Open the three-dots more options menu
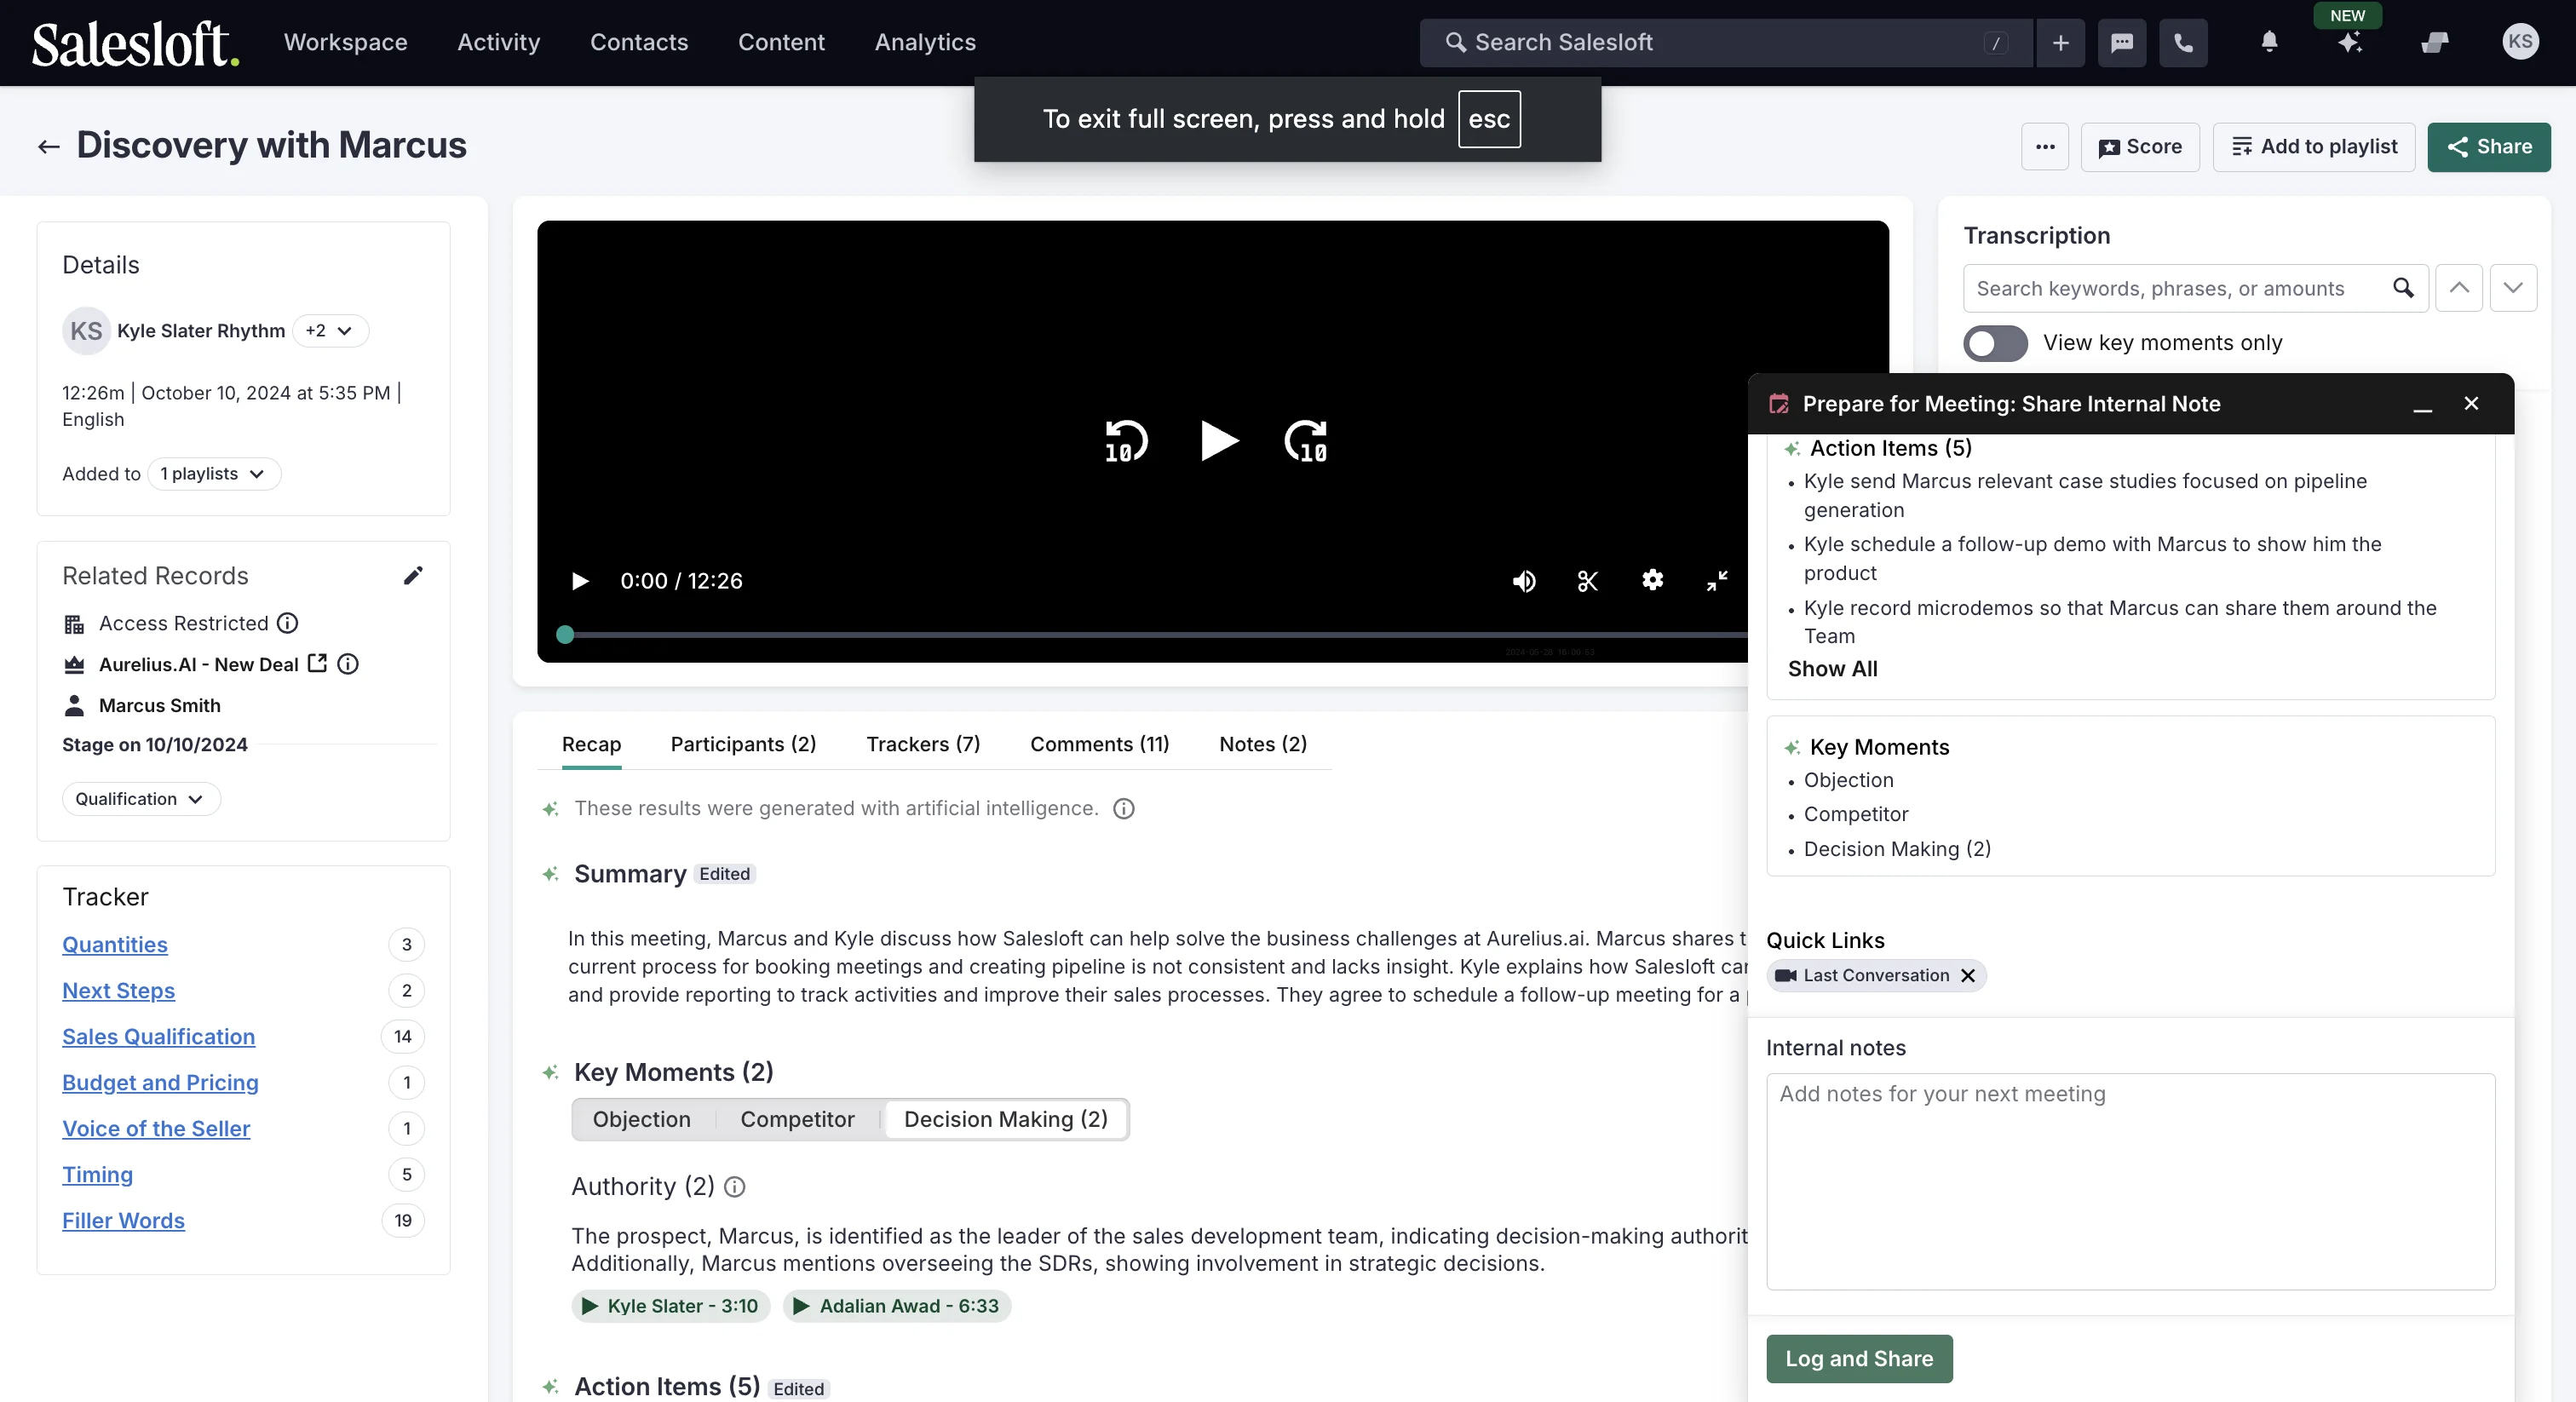The width and height of the screenshot is (2576, 1402). coord(2045,147)
